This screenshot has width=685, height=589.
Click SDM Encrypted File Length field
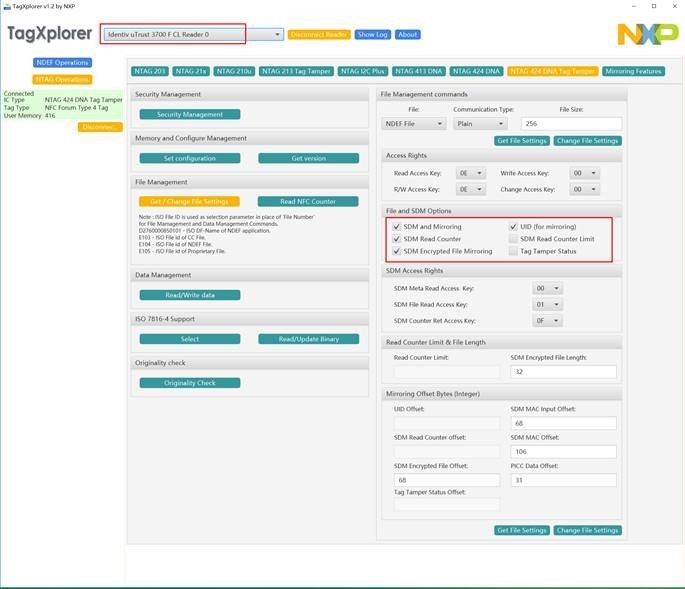coord(563,372)
